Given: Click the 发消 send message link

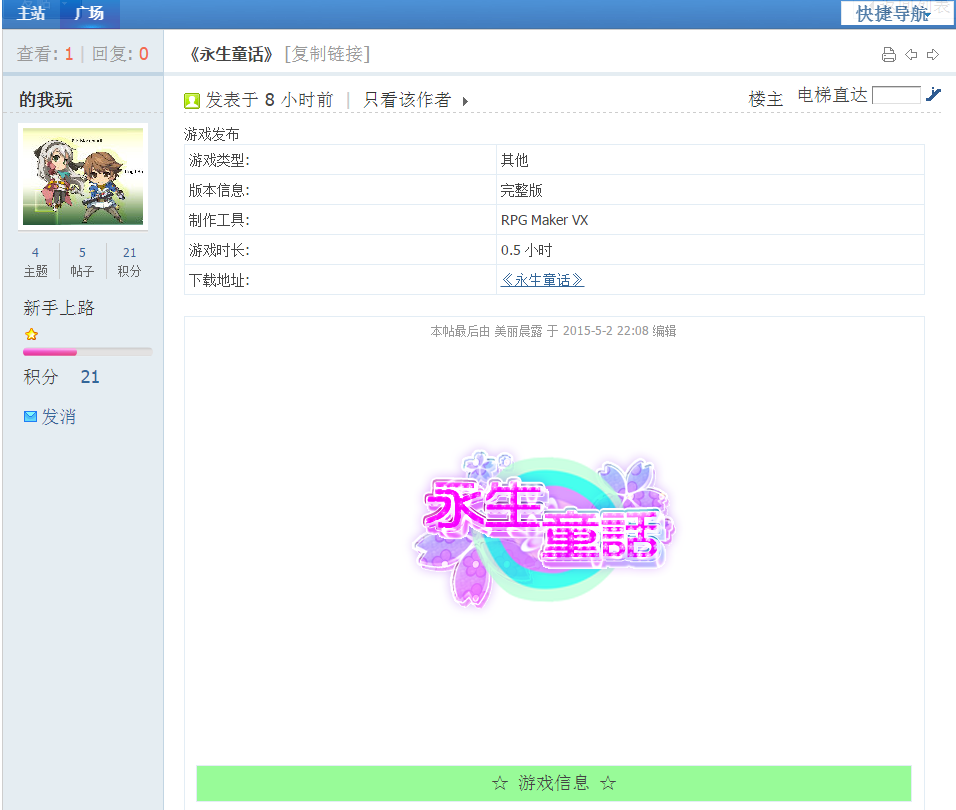Looking at the screenshot, I should point(59,417).
